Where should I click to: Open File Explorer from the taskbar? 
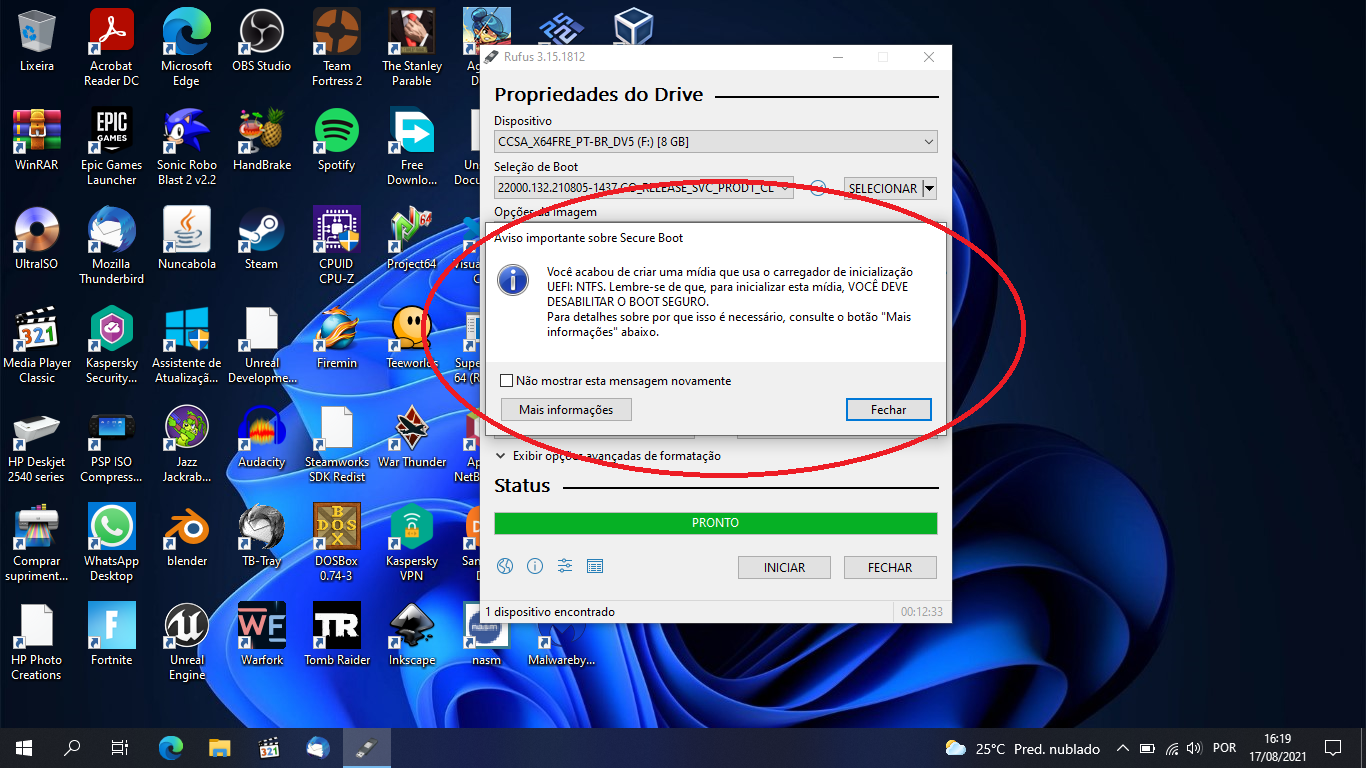pyautogui.click(x=219, y=747)
